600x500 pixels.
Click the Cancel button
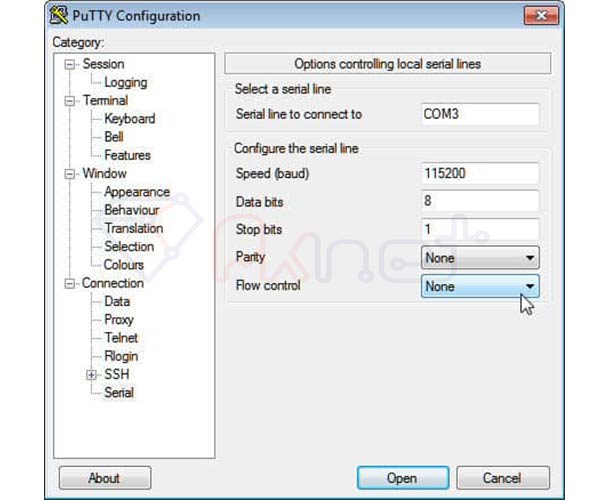click(503, 478)
